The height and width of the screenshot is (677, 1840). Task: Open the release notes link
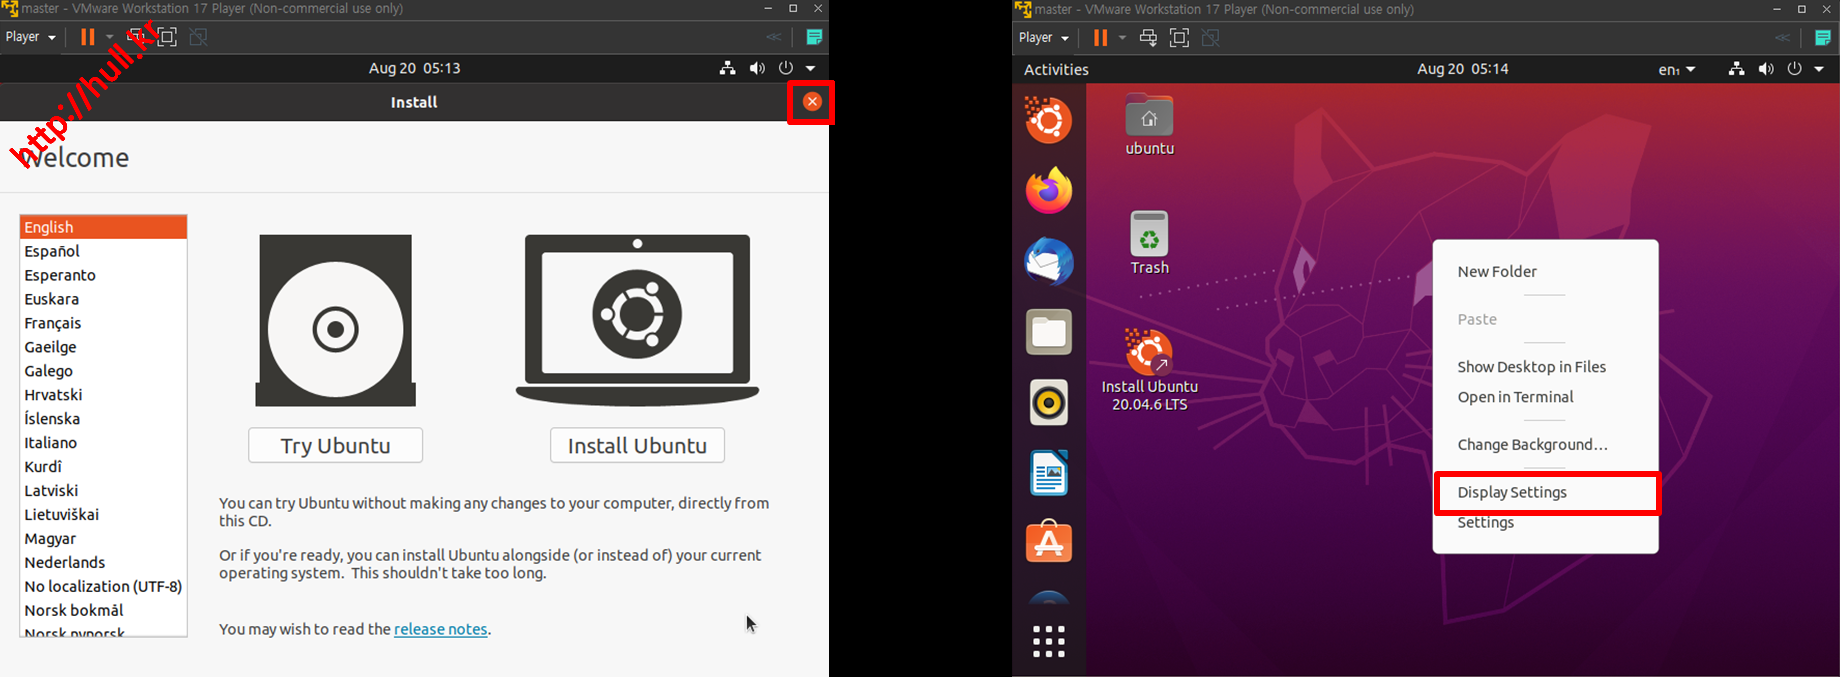pyautogui.click(x=441, y=629)
